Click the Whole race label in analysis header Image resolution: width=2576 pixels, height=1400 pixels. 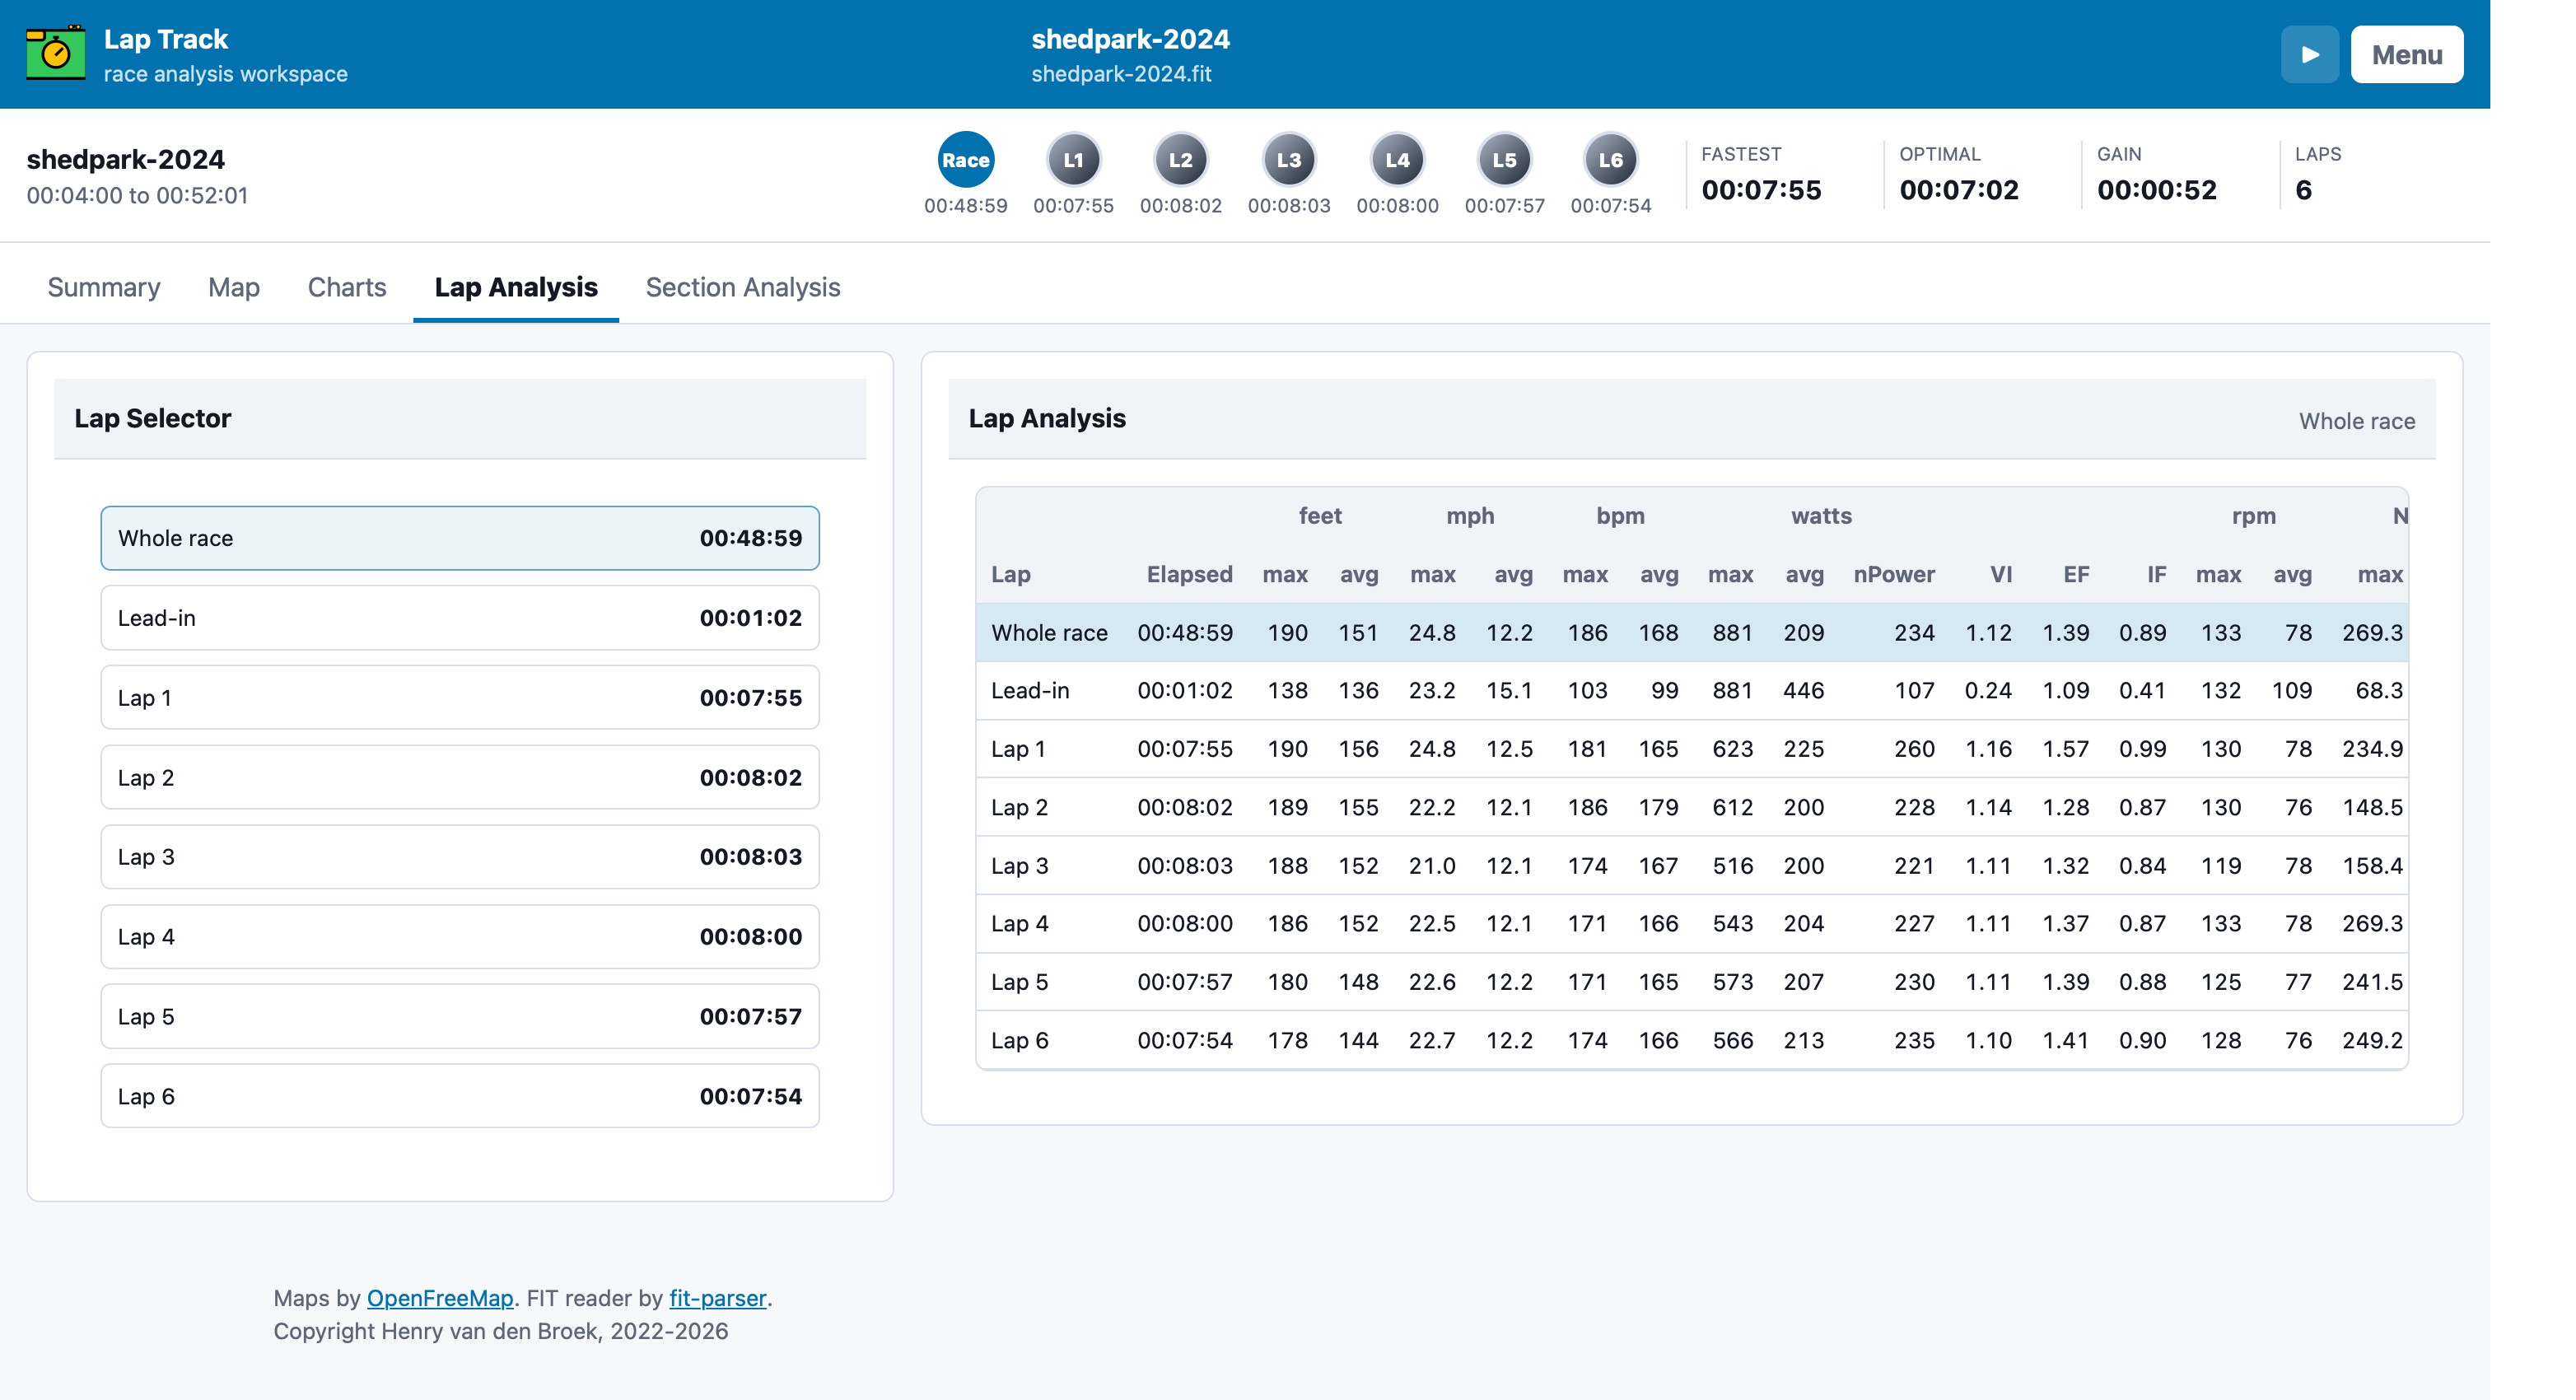point(2356,421)
